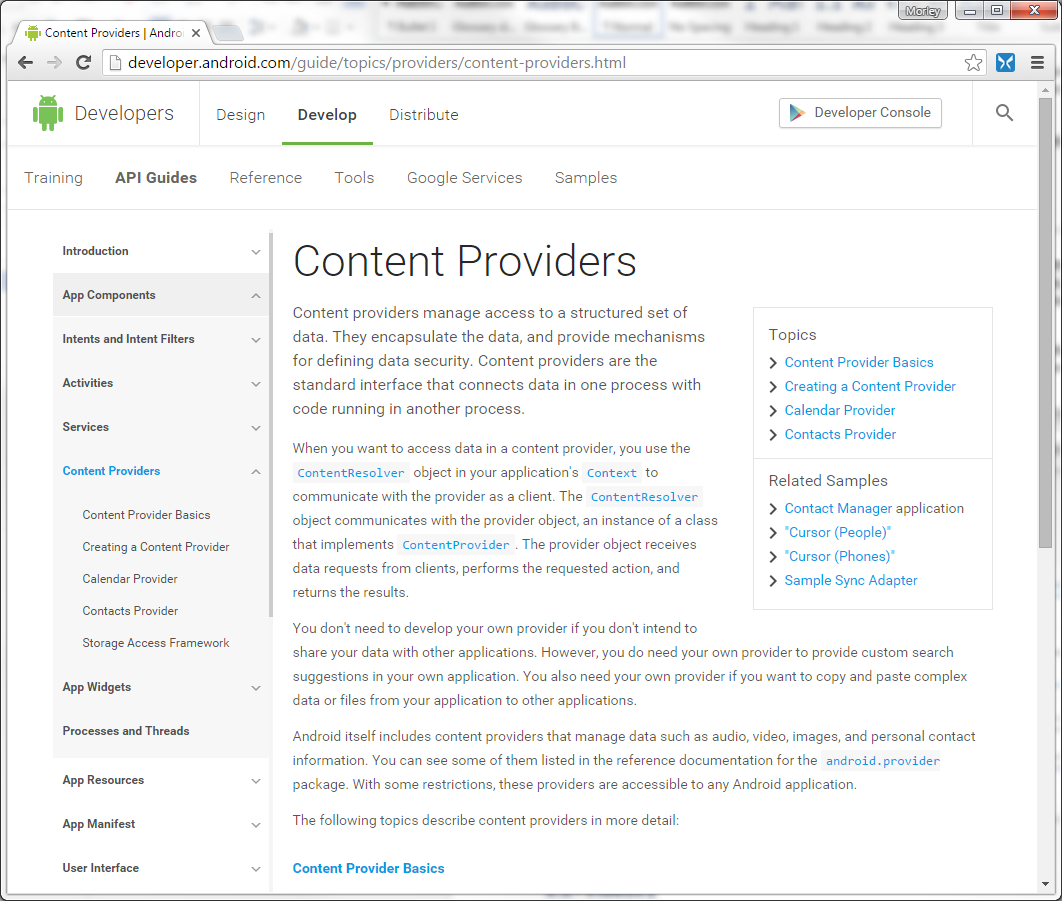Bookmark this page with the star icon
This screenshot has width=1062, height=901.
[x=973, y=62]
